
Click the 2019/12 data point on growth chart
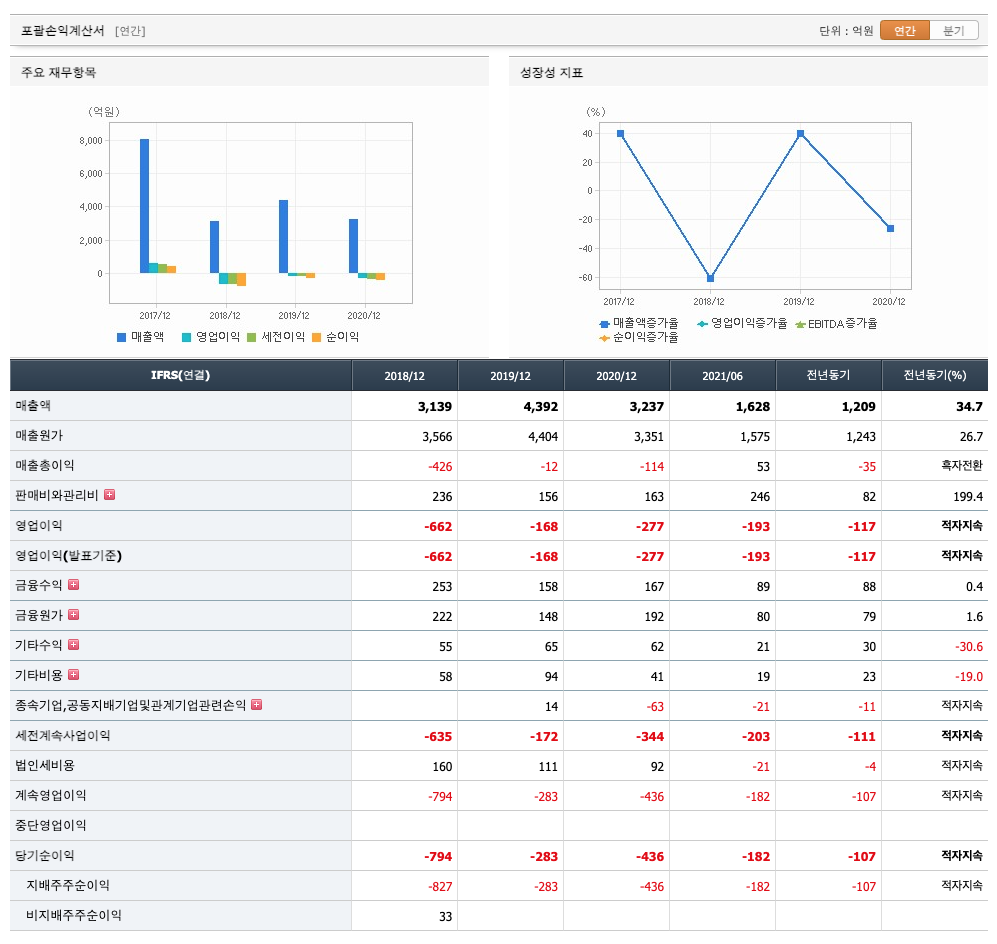pos(801,133)
